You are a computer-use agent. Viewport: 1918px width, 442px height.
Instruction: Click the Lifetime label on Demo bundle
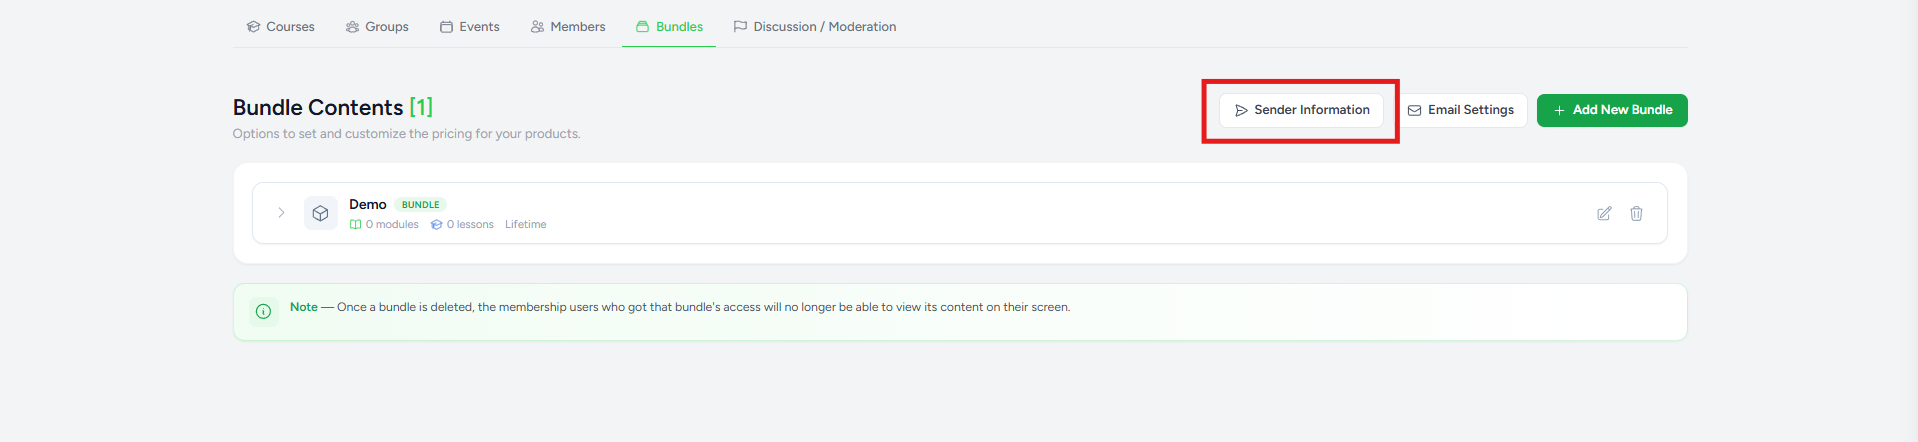525,225
